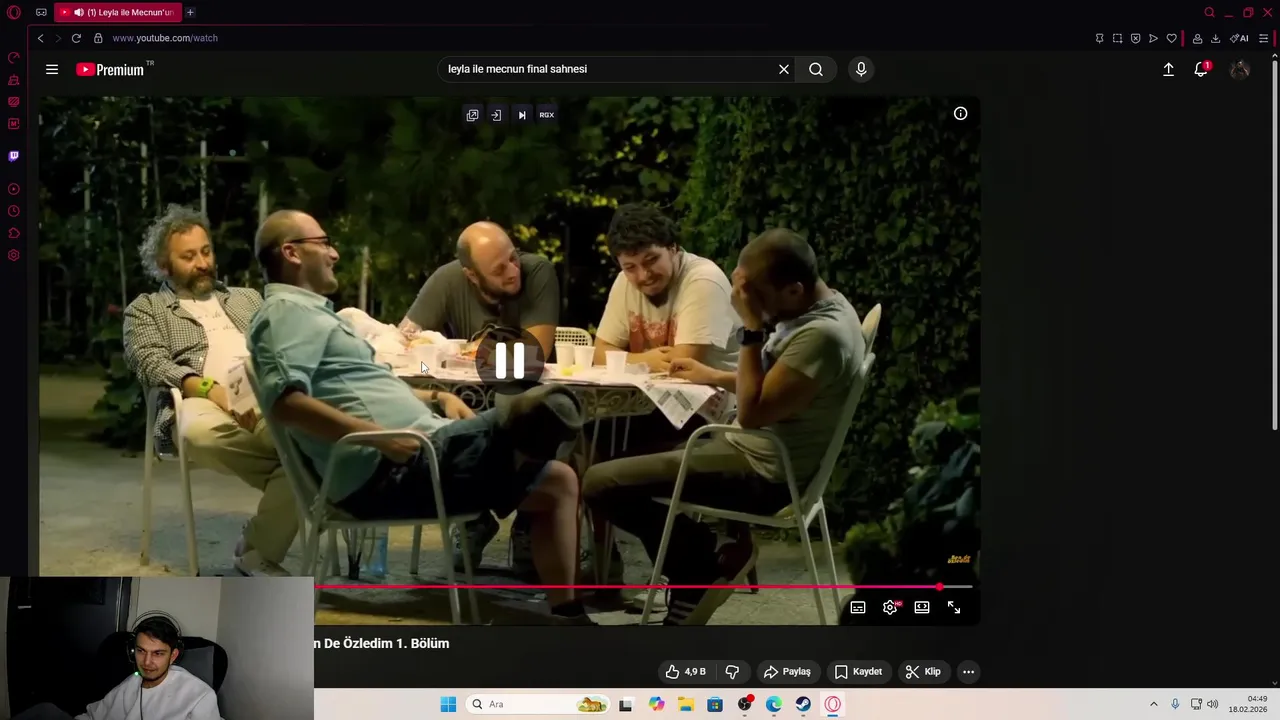The height and width of the screenshot is (720, 1280).
Task: Click the progress bar scrubber dot
Action: tap(939, 587)
